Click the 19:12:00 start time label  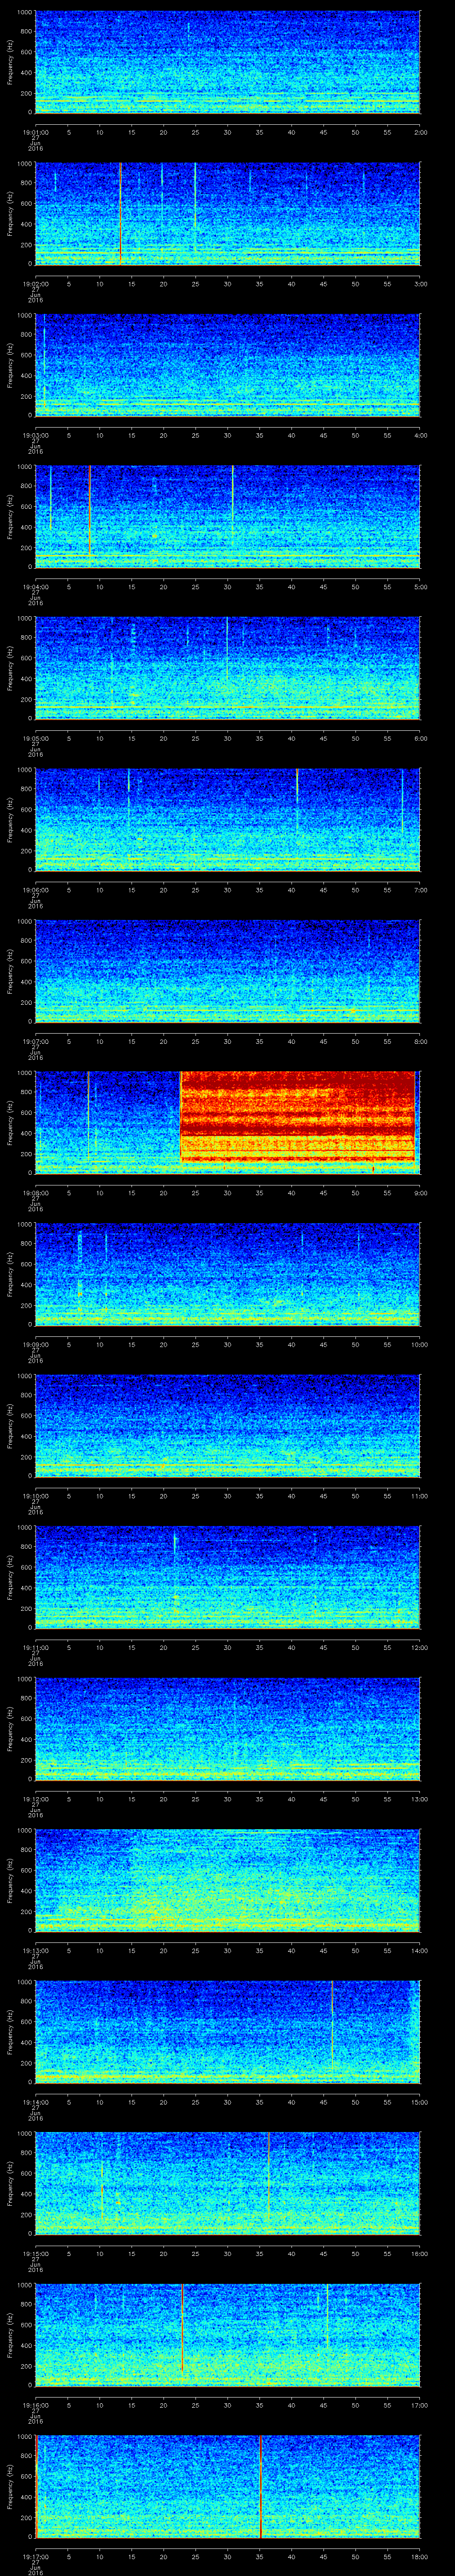point(35,1799)
